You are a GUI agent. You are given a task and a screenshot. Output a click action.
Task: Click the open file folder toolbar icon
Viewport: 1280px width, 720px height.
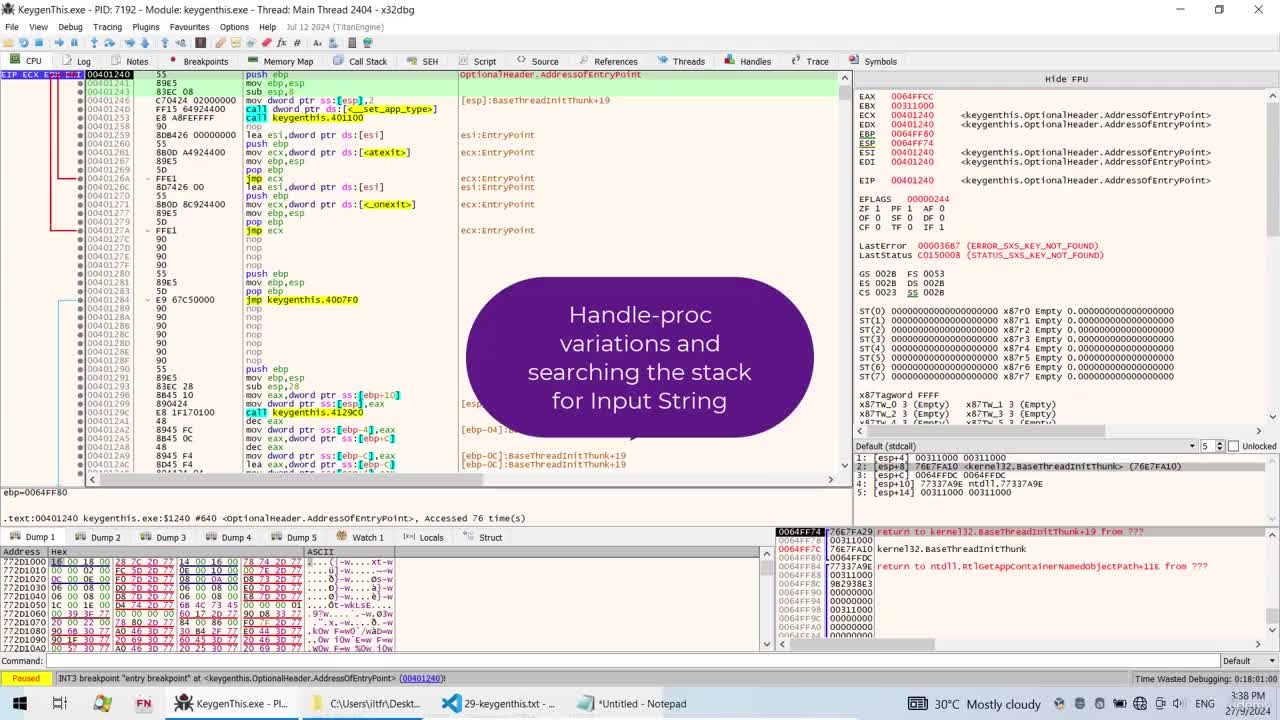coord(8,43)
